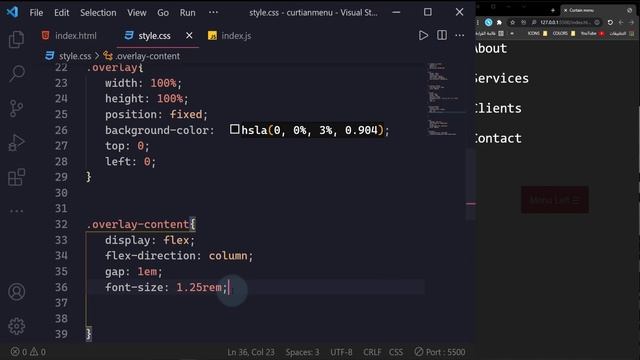640x360 pixels.
Task: Click the 'column' value on line 34
Action: [228, 256]
